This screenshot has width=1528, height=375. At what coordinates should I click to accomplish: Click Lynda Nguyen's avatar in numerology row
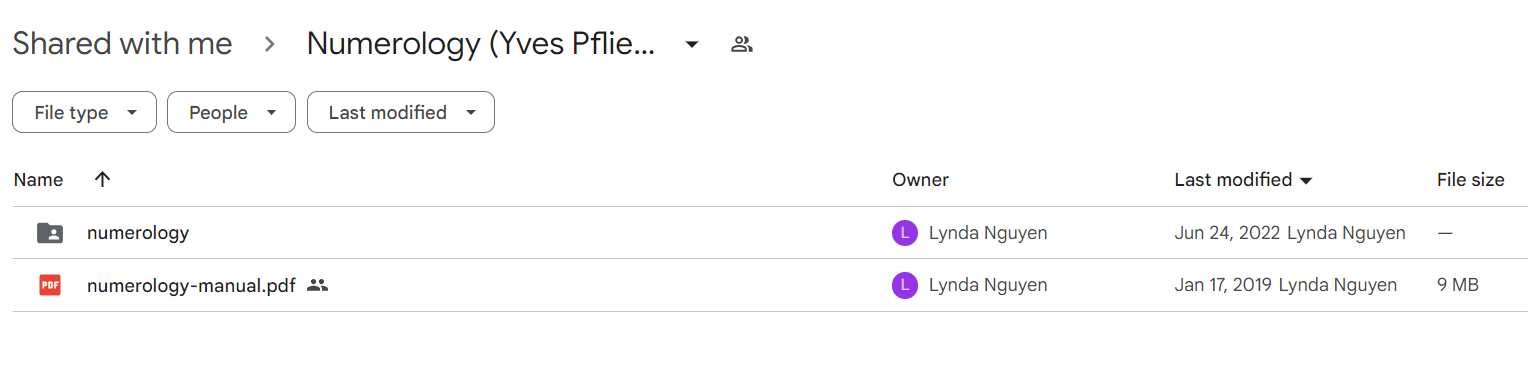[904, 233]
